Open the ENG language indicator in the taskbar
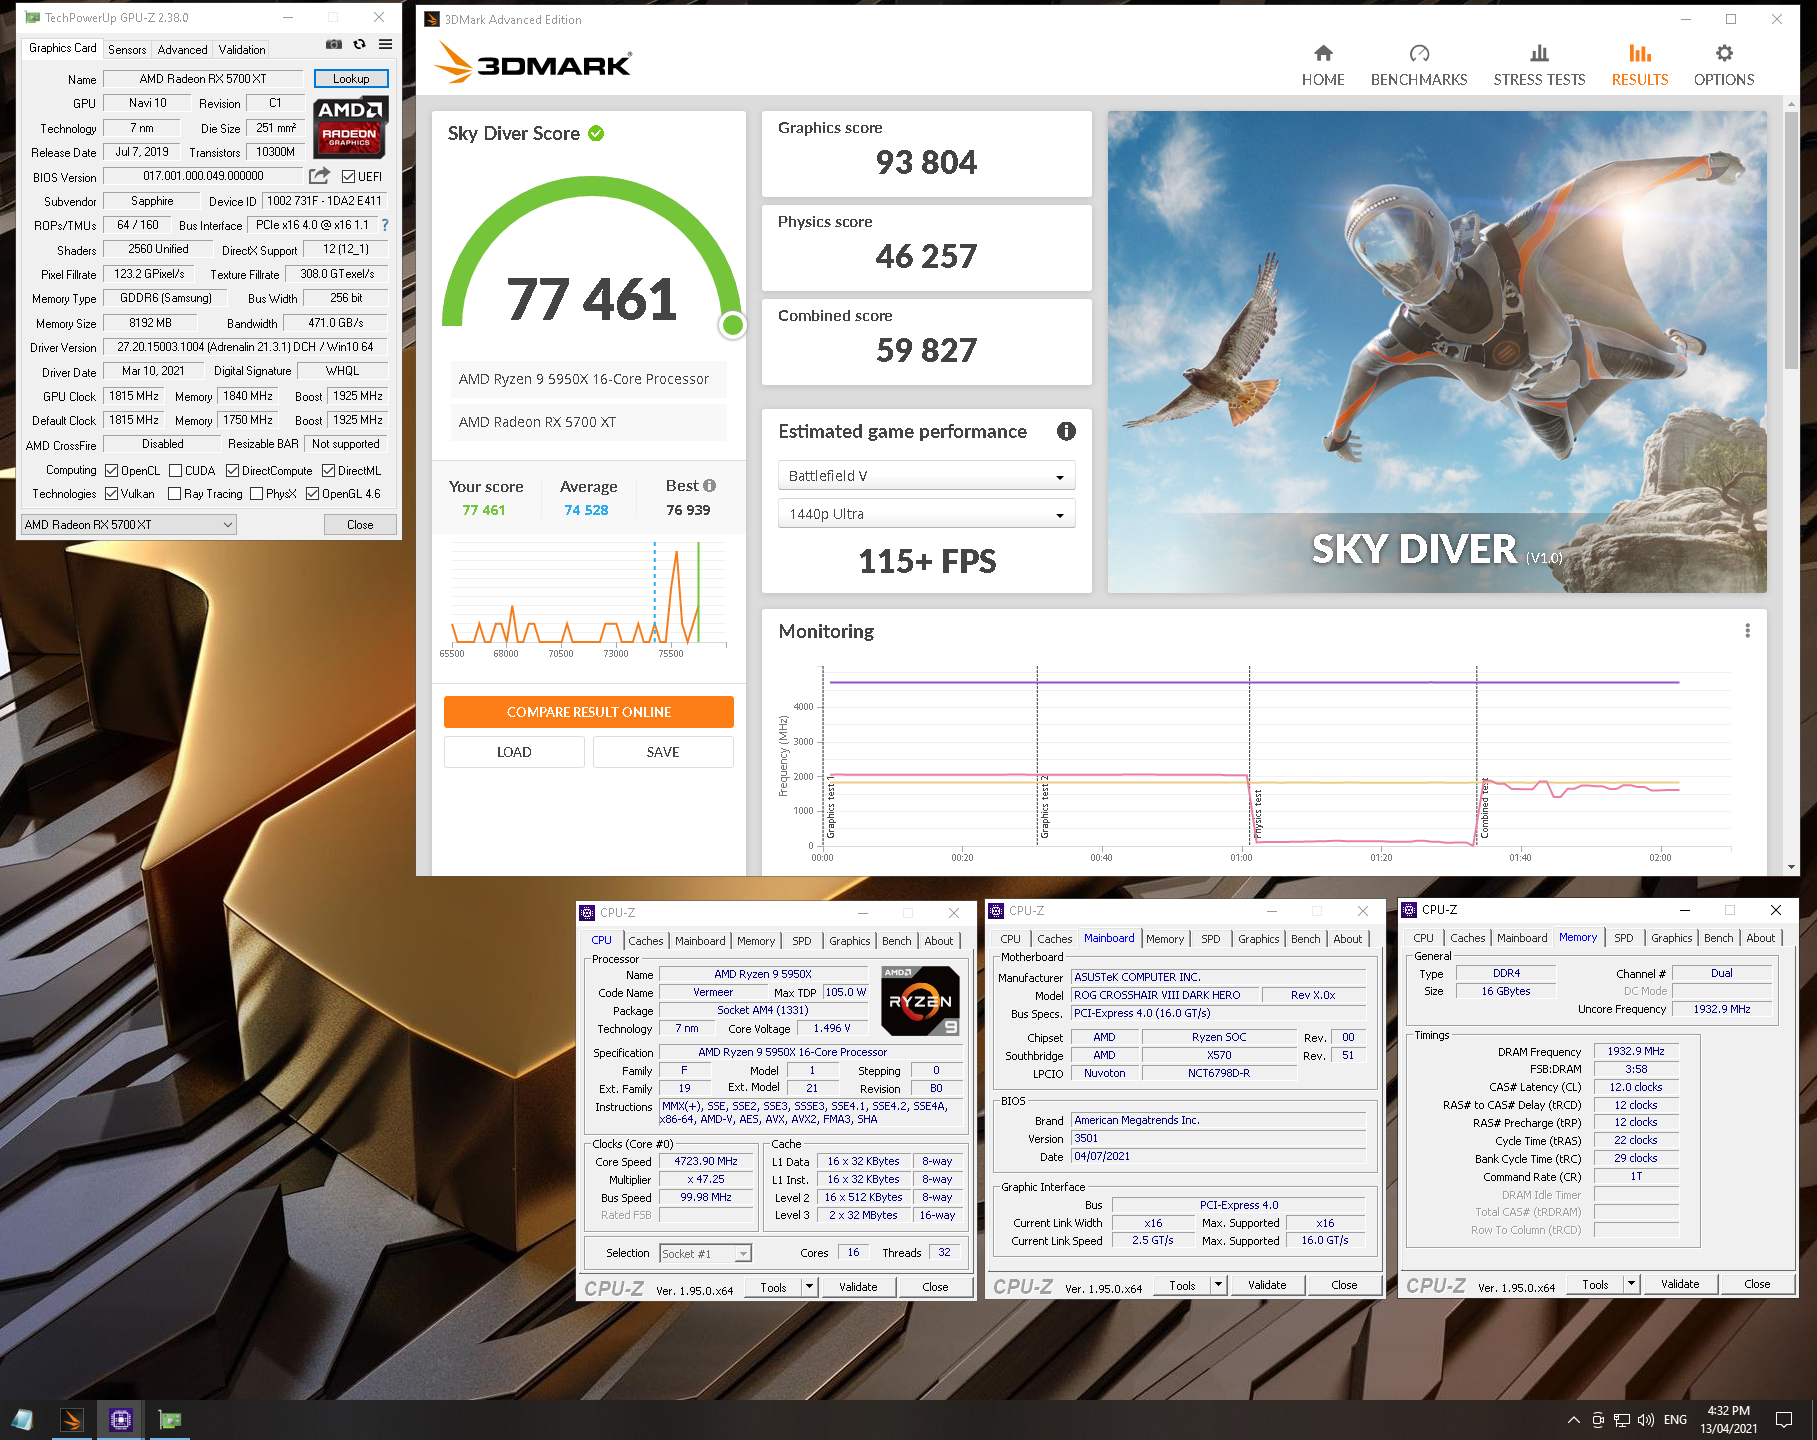The height and width of the screenshot is (1440, 1817). (x=1676, y=1420)
